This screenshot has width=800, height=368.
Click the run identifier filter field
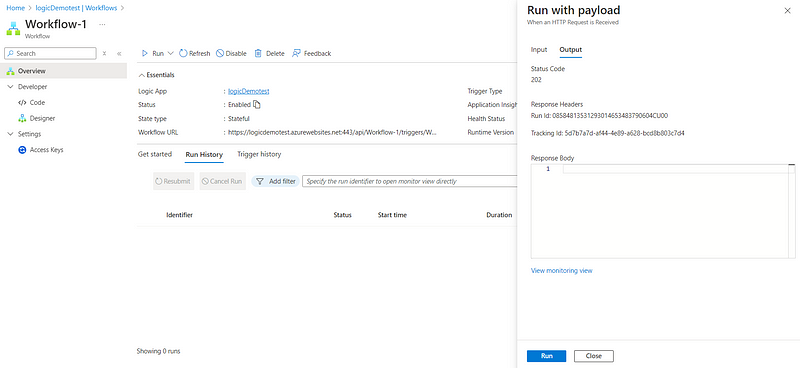pyautogui.click(x=410, y=181)
